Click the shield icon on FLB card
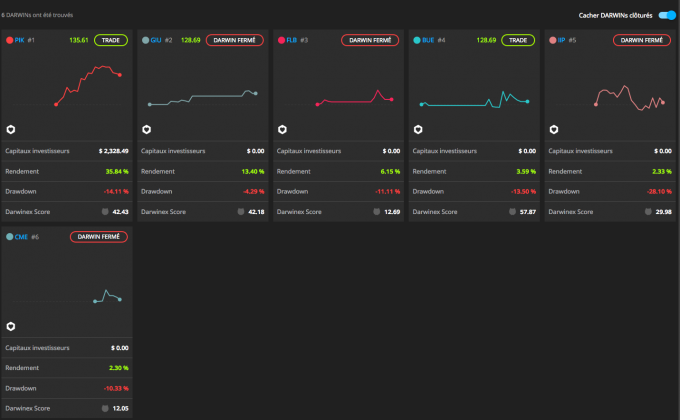Screen dimensions: 680x420 [282, 129]
